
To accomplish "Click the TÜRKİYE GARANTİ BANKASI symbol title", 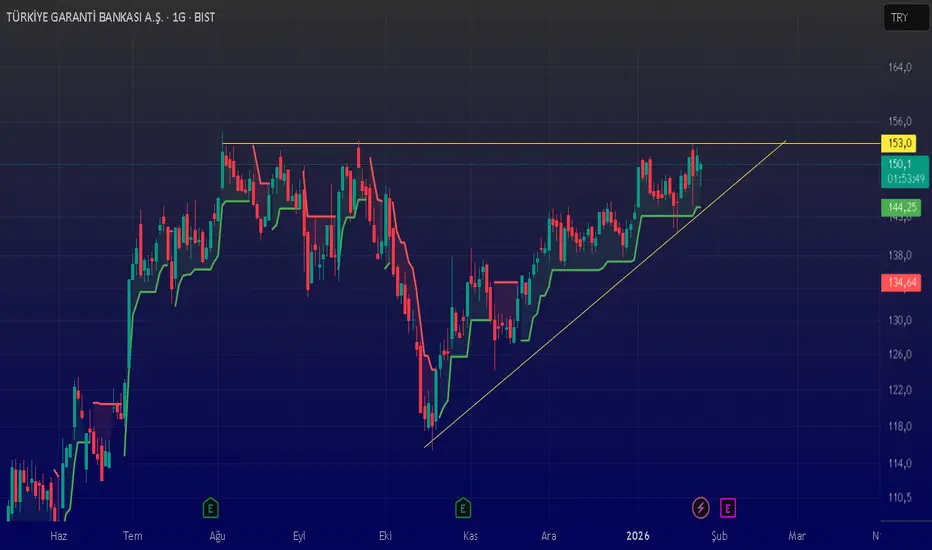I will 84,17.
